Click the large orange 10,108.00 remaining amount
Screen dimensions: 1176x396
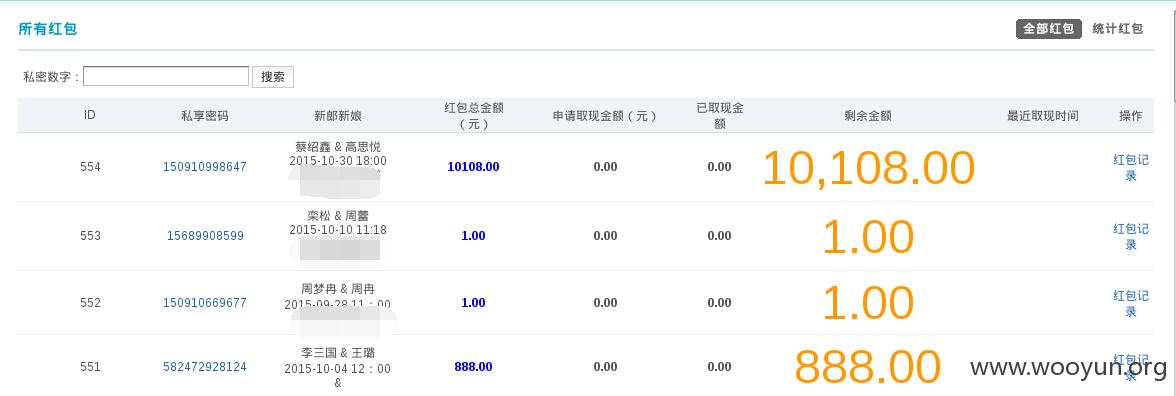click(x=868, y=168)
